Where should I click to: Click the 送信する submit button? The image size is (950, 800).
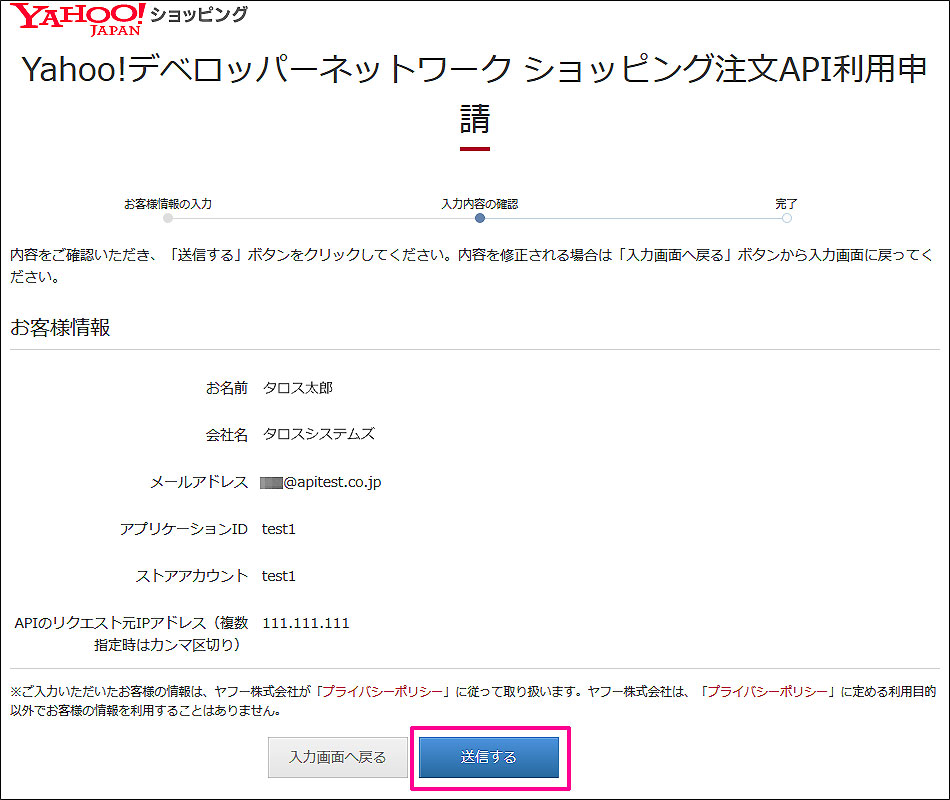[489, 757]
